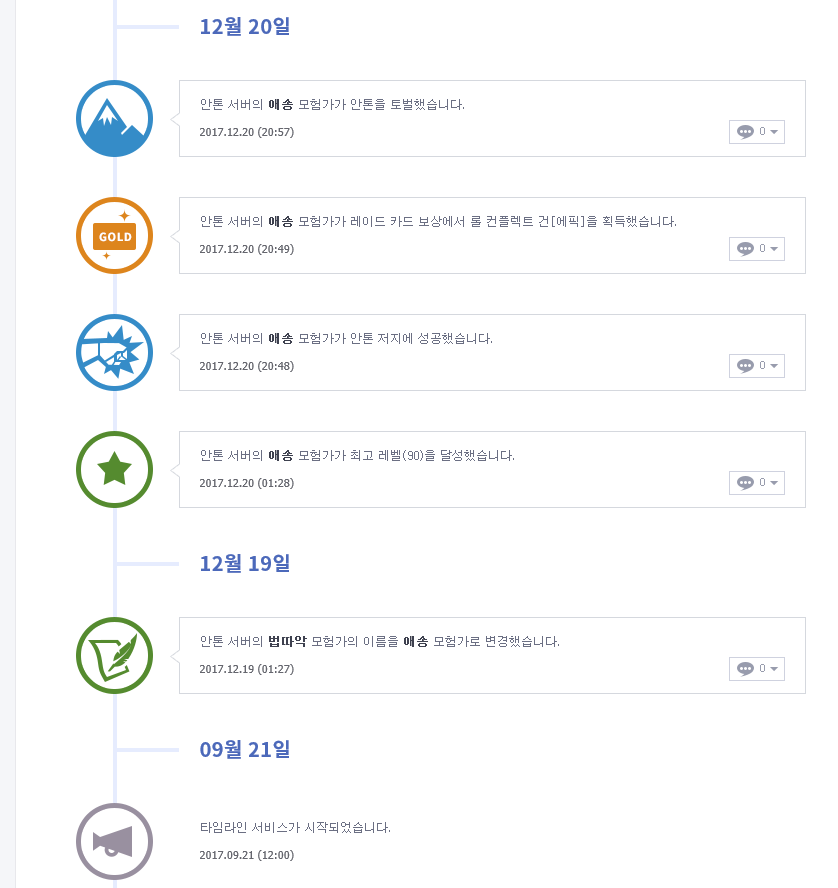Click the green star max level icon
Viewport: 838px width, 888px height.
114,469
